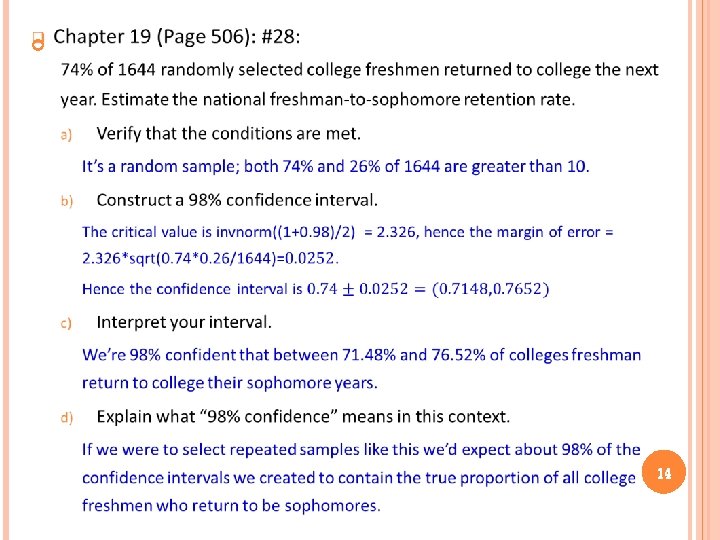This screenshot has height=540, width=720.
Task: Click the 'c)' list marker
Action: click(x=66, y=322)
